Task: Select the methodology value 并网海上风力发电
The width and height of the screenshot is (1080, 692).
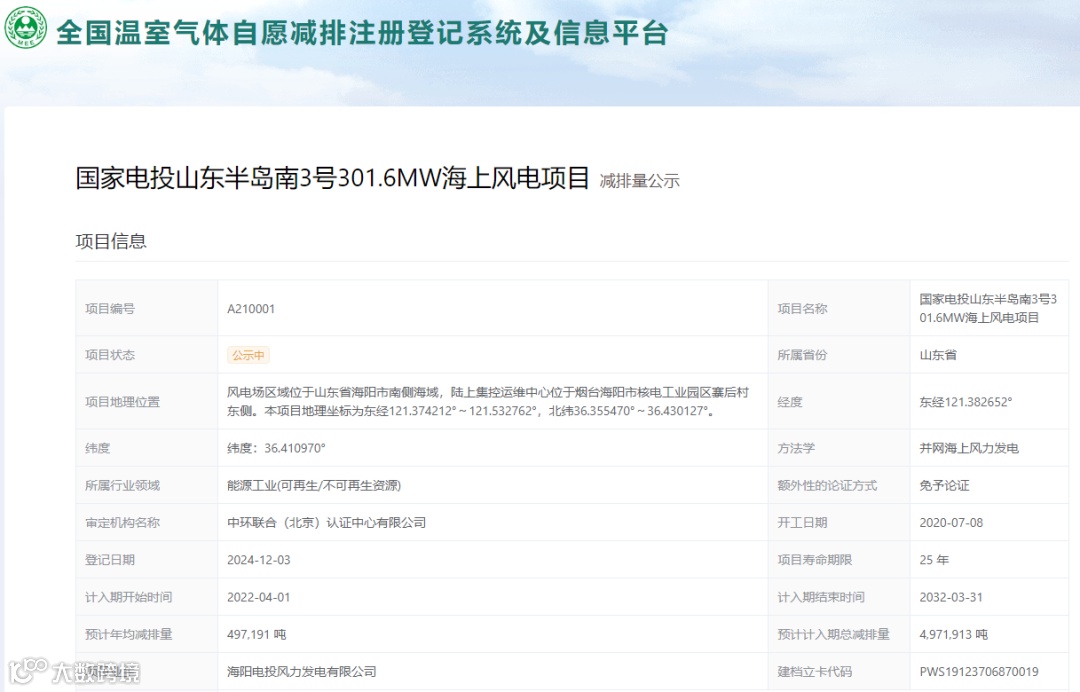Action: [x=969, y=448]
